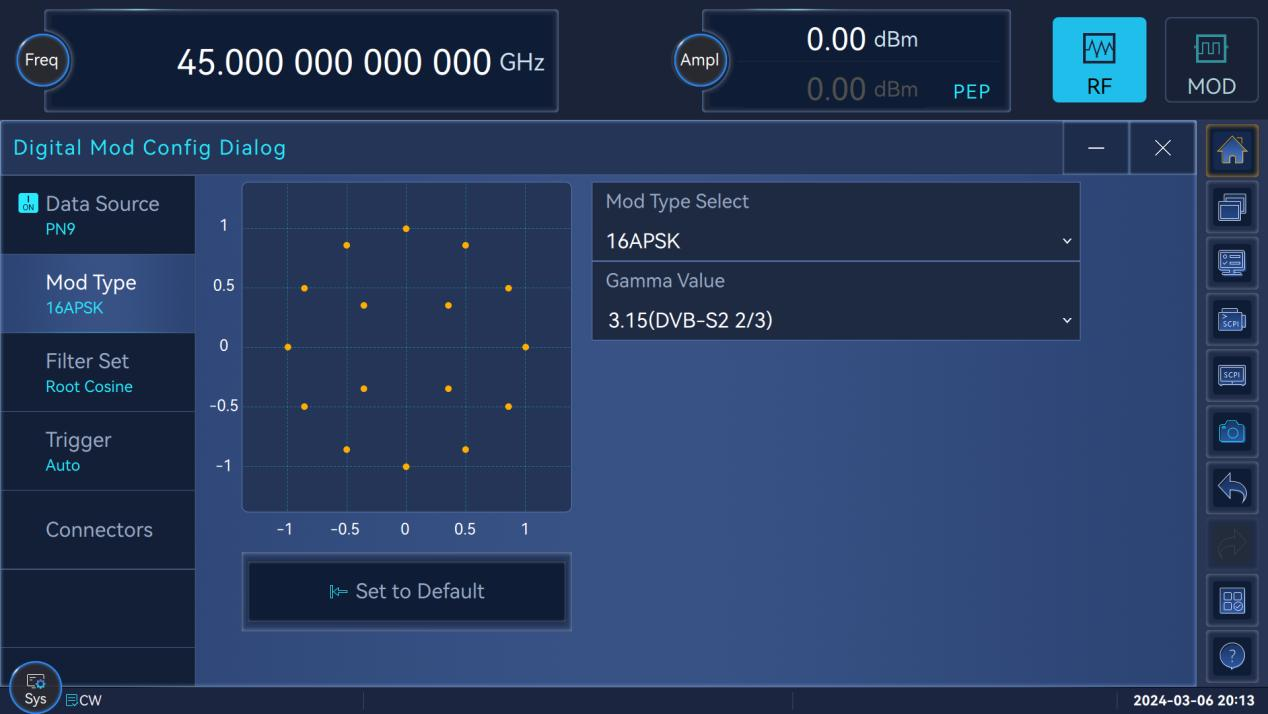Open help with question mark icon
The width and height of the screenshot is (1268, 714).
coord(1232,655)
